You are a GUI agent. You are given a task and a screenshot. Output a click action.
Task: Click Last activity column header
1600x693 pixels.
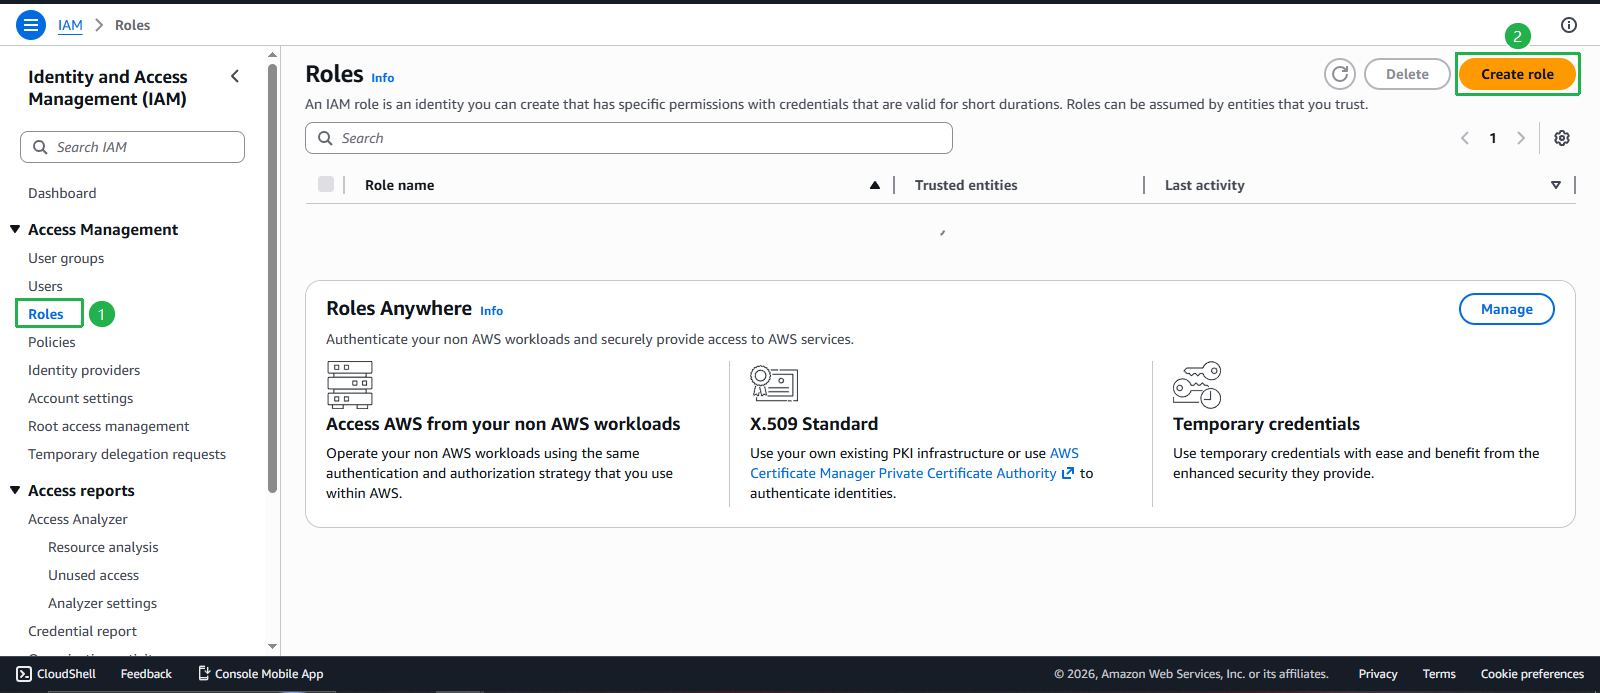pyautogui.click(x=1205, y=185)
